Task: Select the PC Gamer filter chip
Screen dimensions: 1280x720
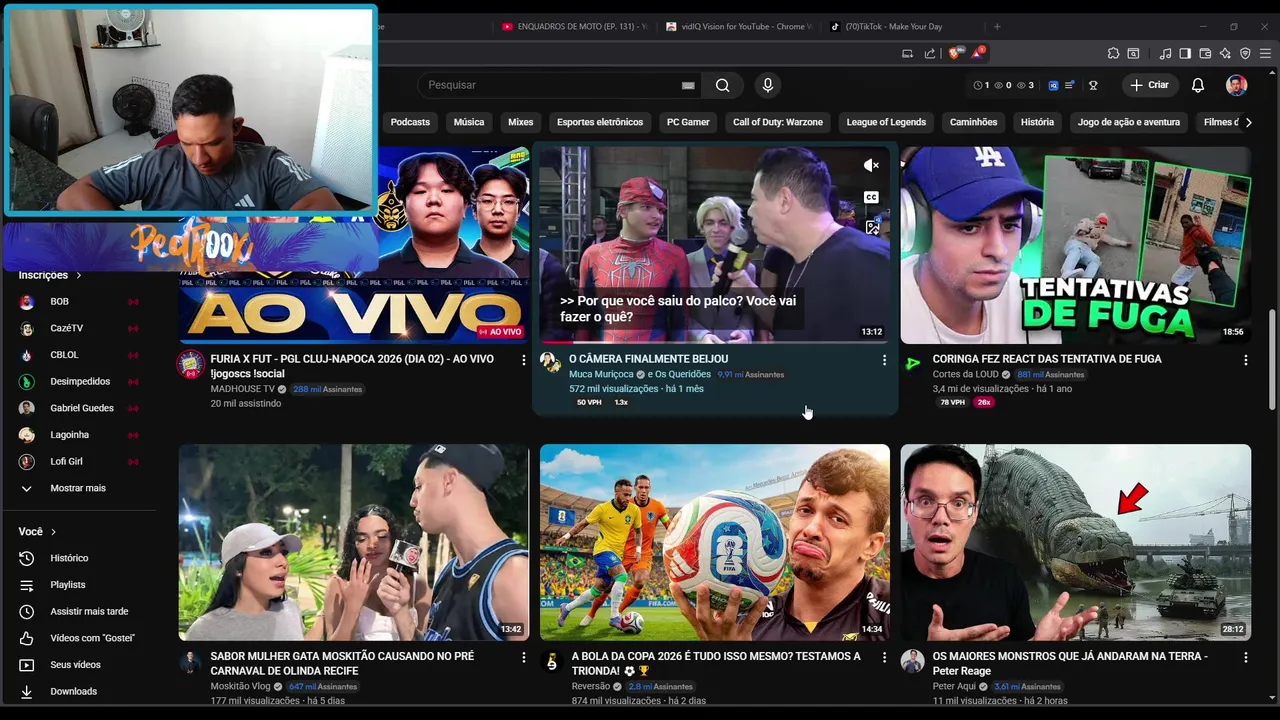Action: pyautogui.click(x=688, y=122)
